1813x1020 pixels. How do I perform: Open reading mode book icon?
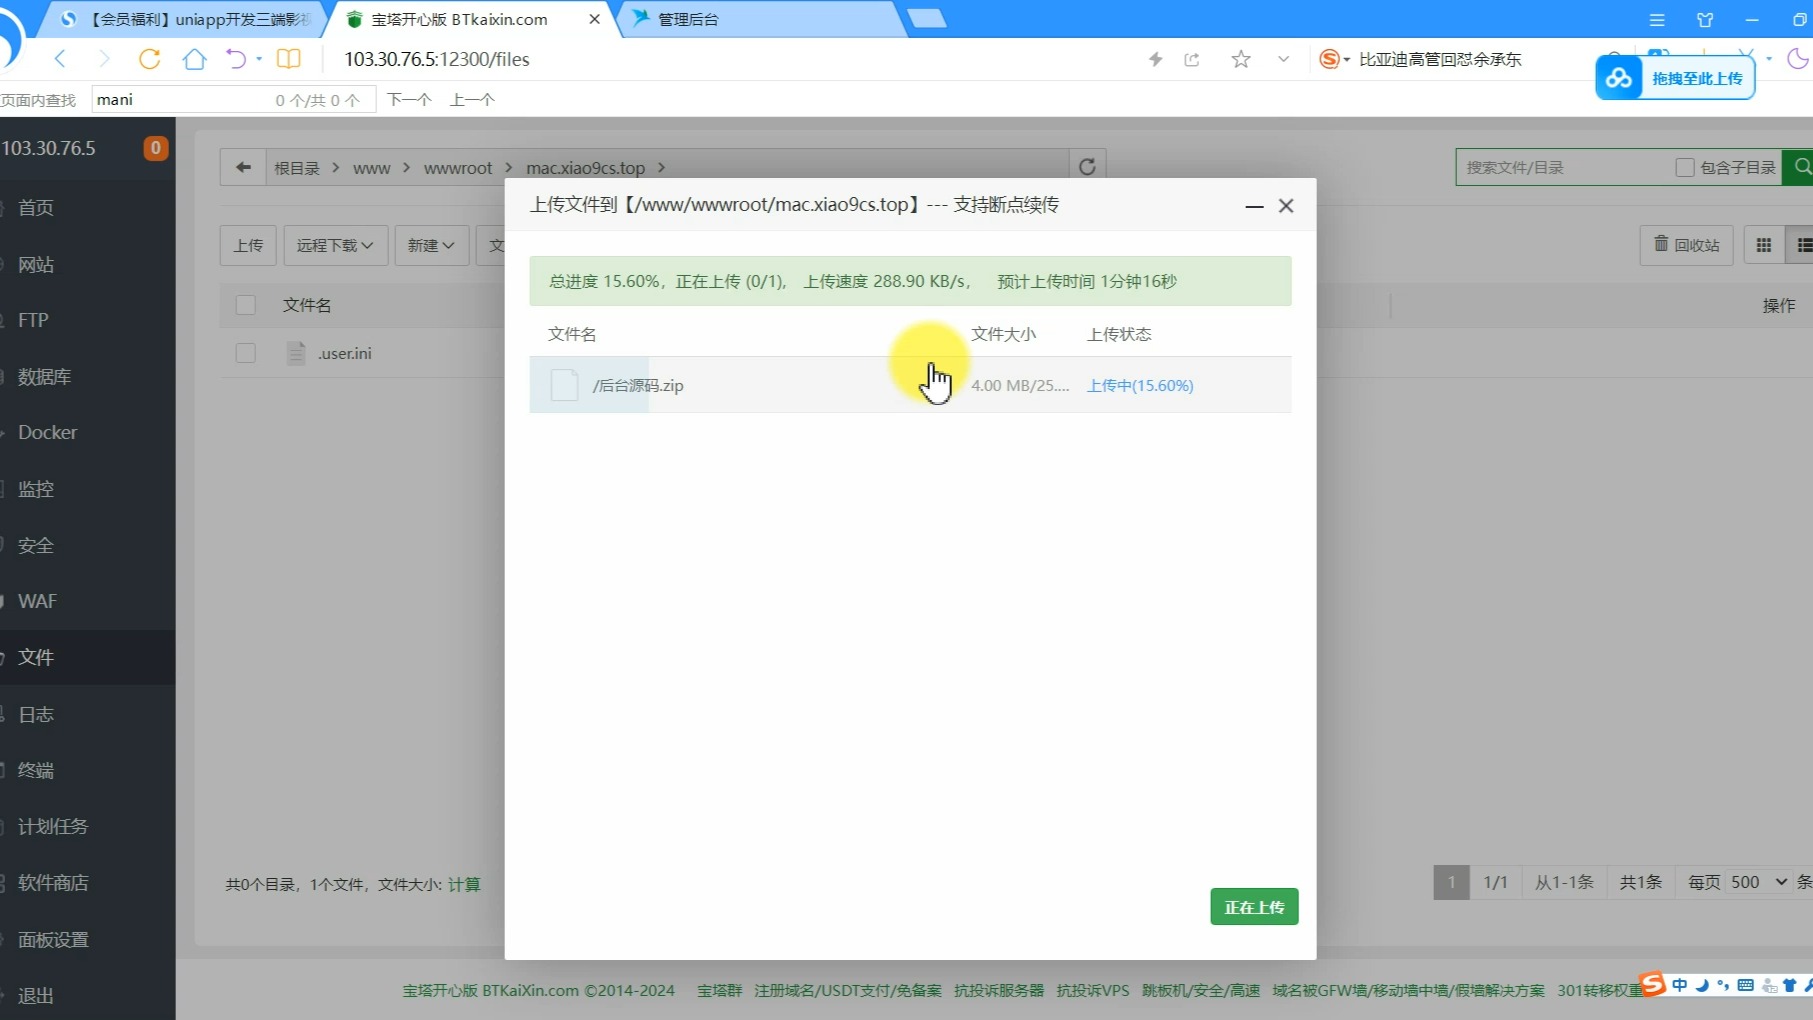pyautogui.click(x=289, y=59)
